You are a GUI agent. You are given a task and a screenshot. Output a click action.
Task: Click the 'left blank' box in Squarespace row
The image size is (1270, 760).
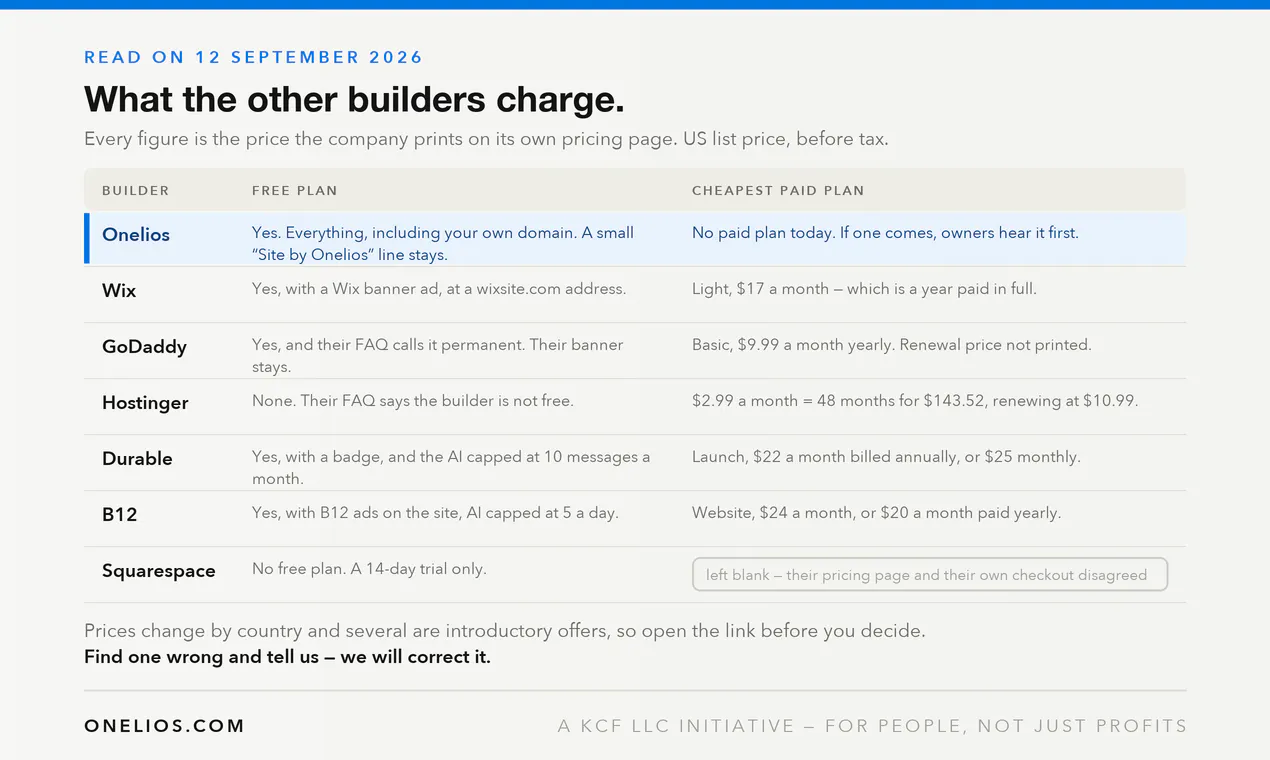click(930, 574)
